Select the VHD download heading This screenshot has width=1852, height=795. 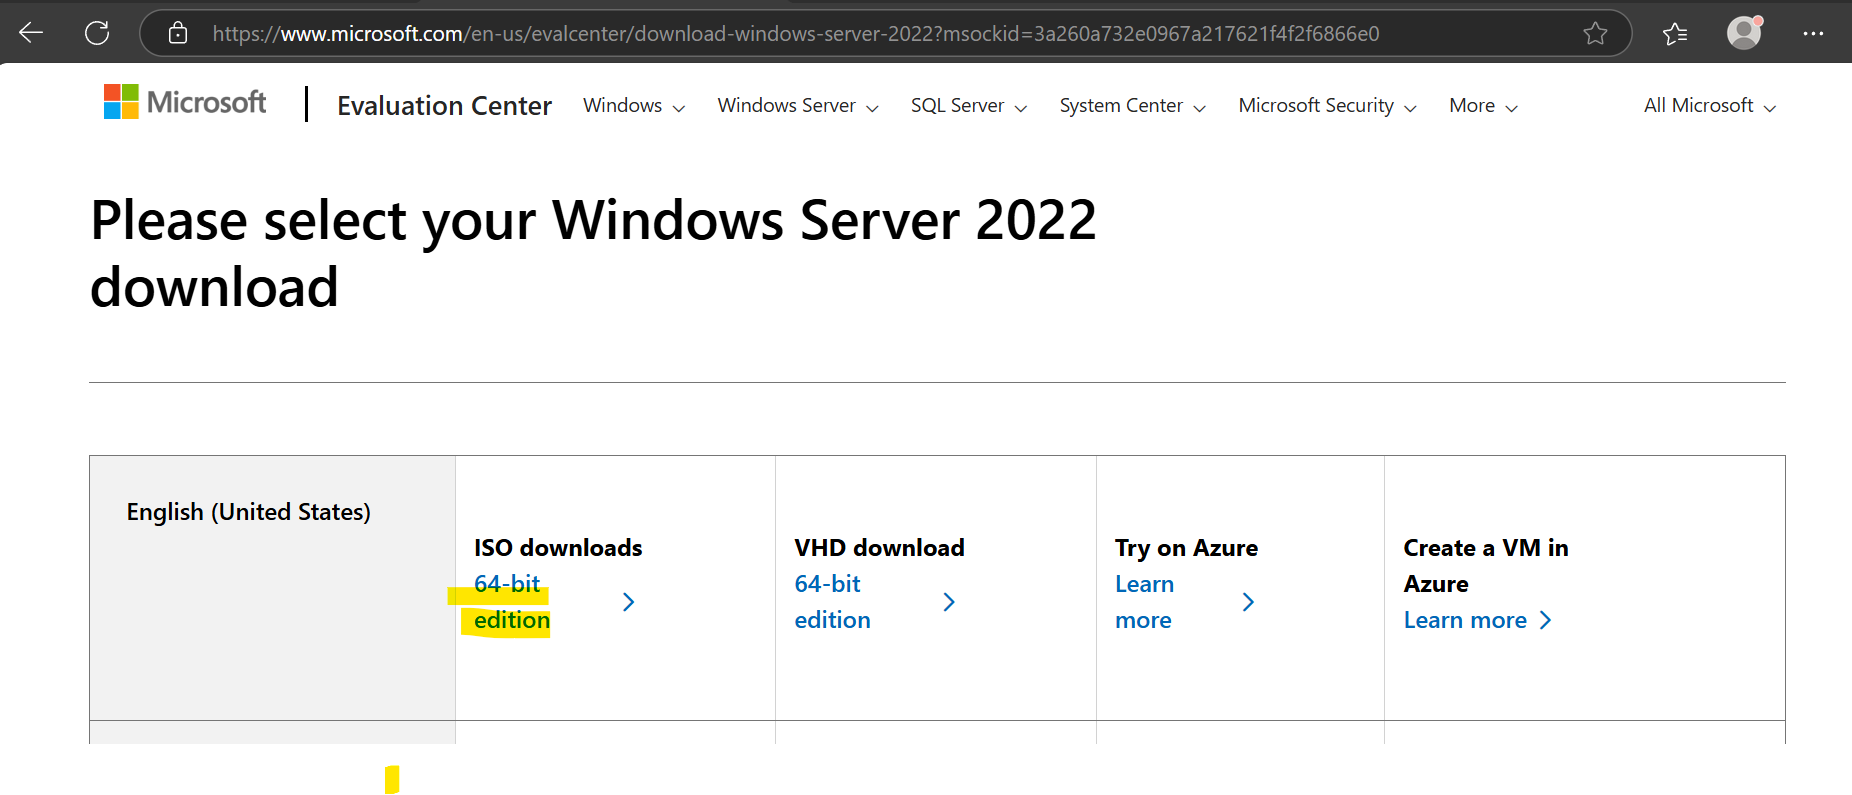click(x=879, y=548)
